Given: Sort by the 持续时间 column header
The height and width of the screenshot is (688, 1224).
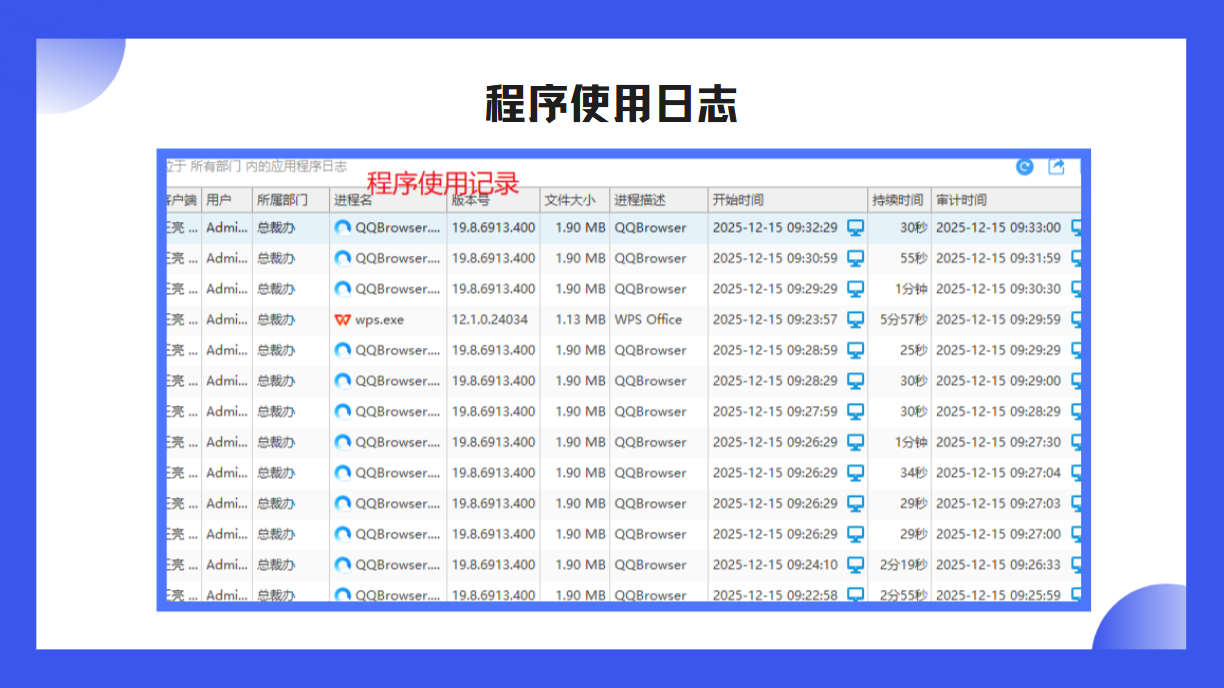Looking at the screenshot, I should 900,200.
